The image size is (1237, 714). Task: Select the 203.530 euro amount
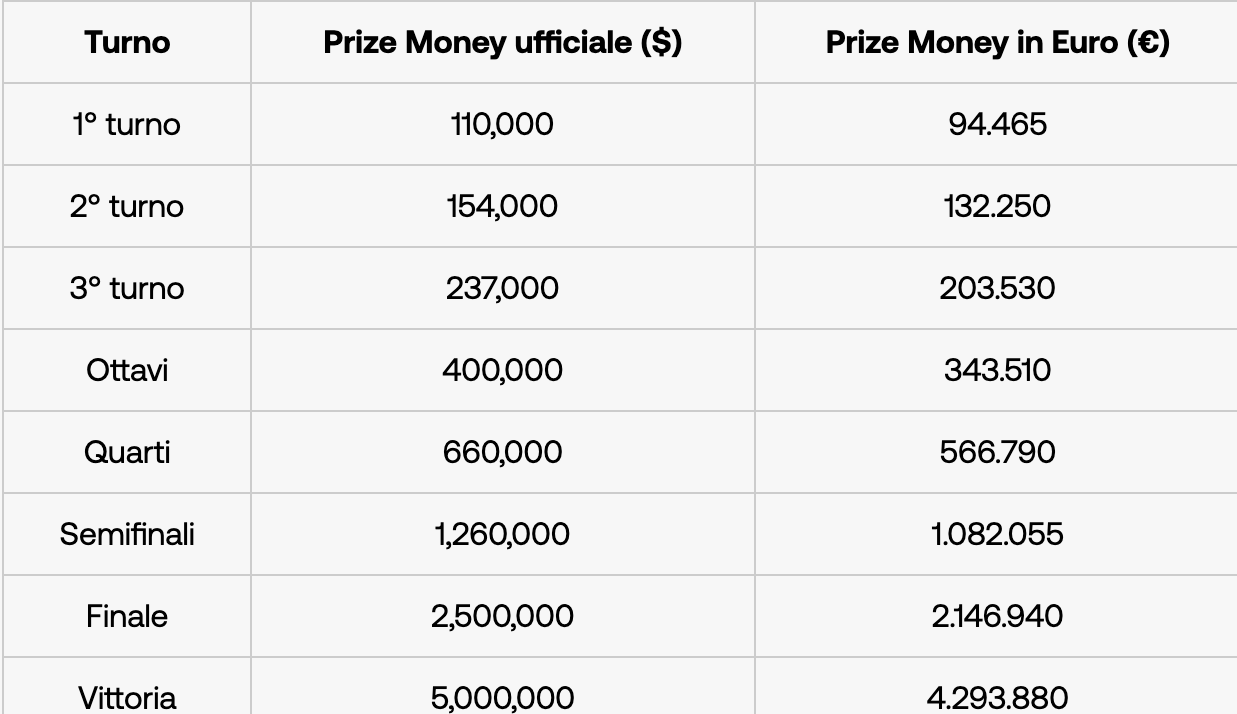pos(997,289)
